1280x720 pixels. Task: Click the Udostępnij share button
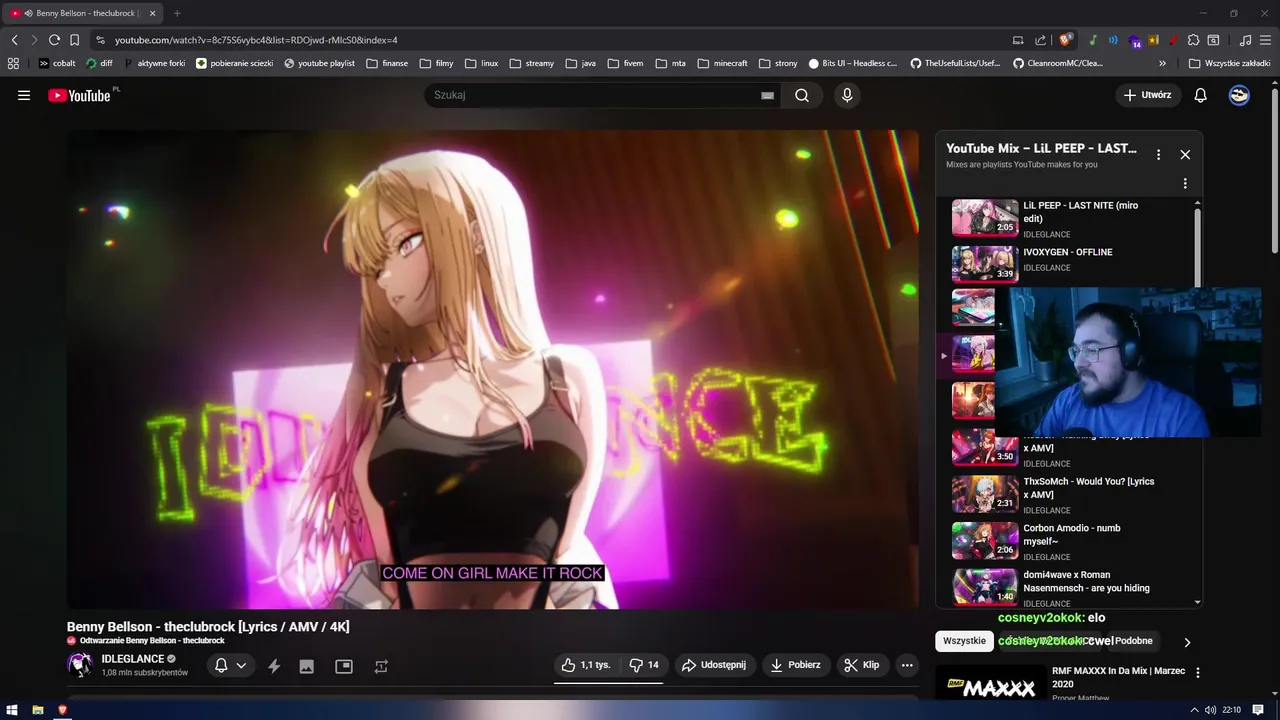pos(713,665)
